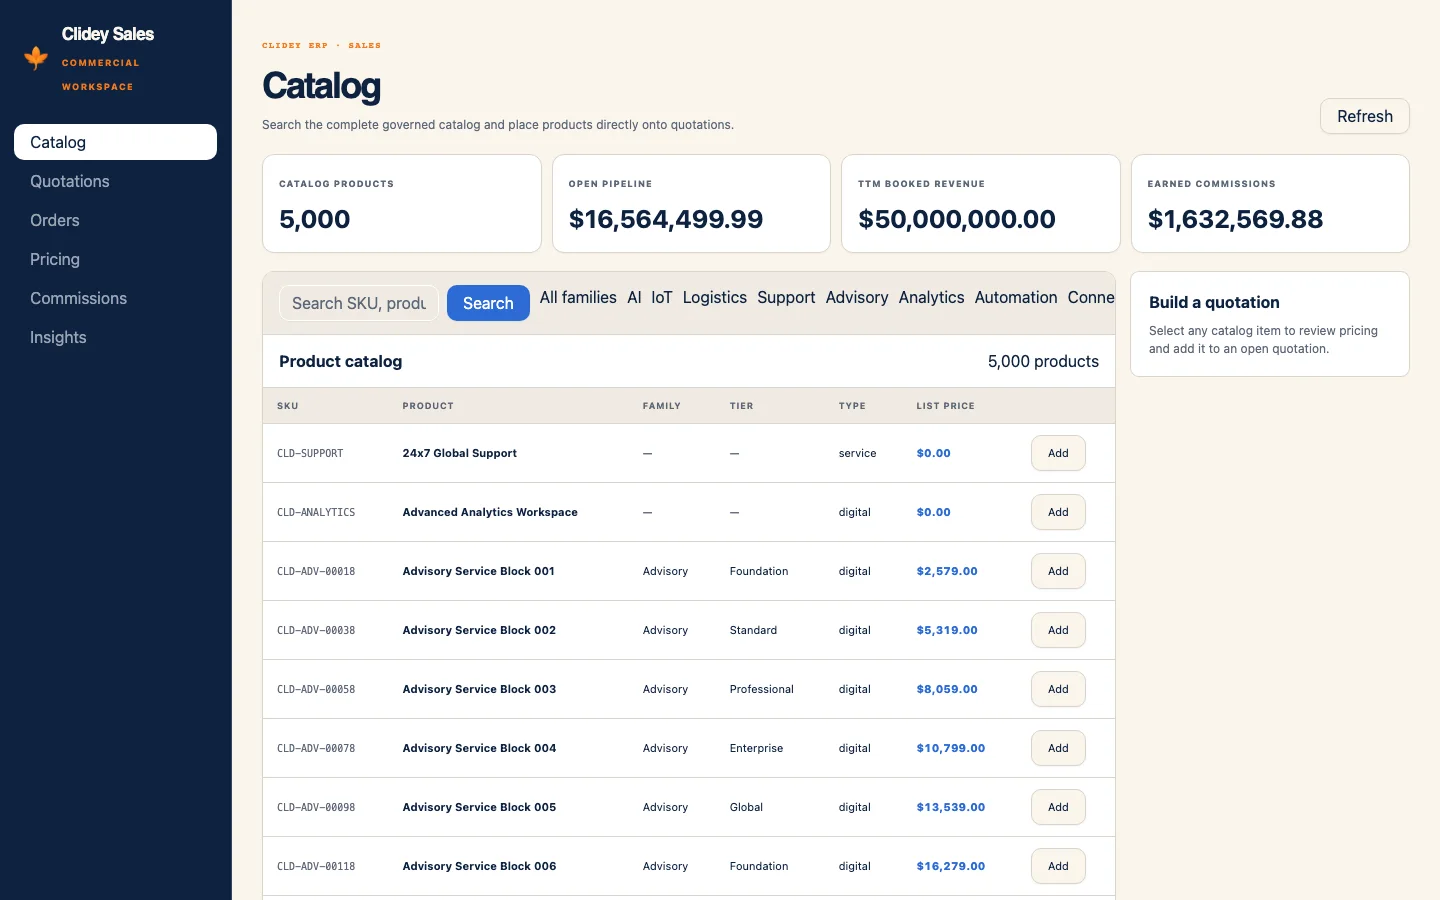Click the $5,319.00 list price
The height and width of the screenshot is (900, 1440).
947,630
